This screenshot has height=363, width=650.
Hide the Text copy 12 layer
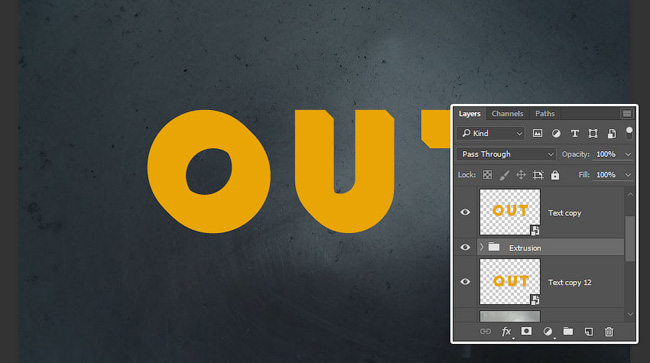coord(465,282)
